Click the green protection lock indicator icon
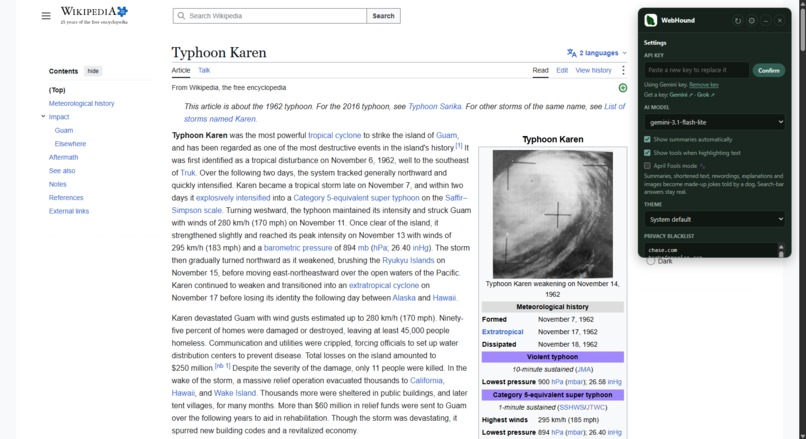The image size is (806, 439). coord(622,88)
